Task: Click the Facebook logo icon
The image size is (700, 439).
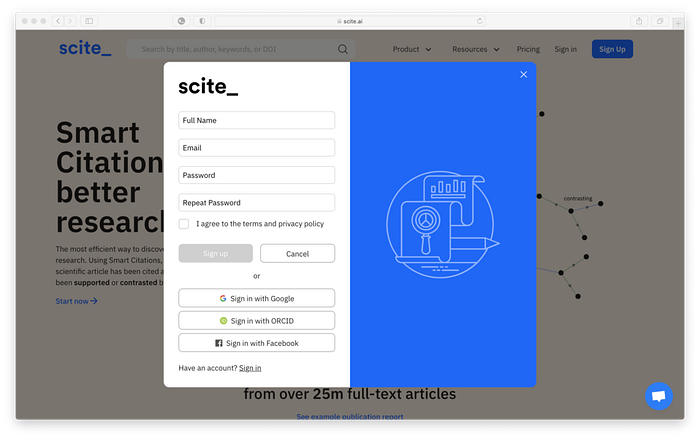Action: [x=219, y=343]
